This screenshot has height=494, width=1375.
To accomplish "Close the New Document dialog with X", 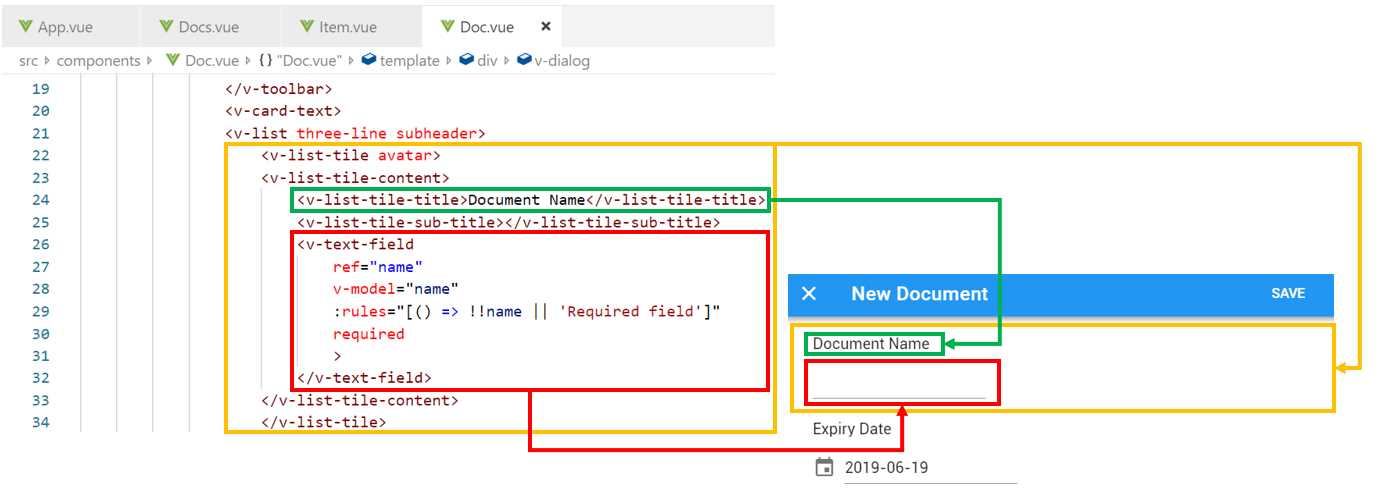I will (x=809, y=293).
